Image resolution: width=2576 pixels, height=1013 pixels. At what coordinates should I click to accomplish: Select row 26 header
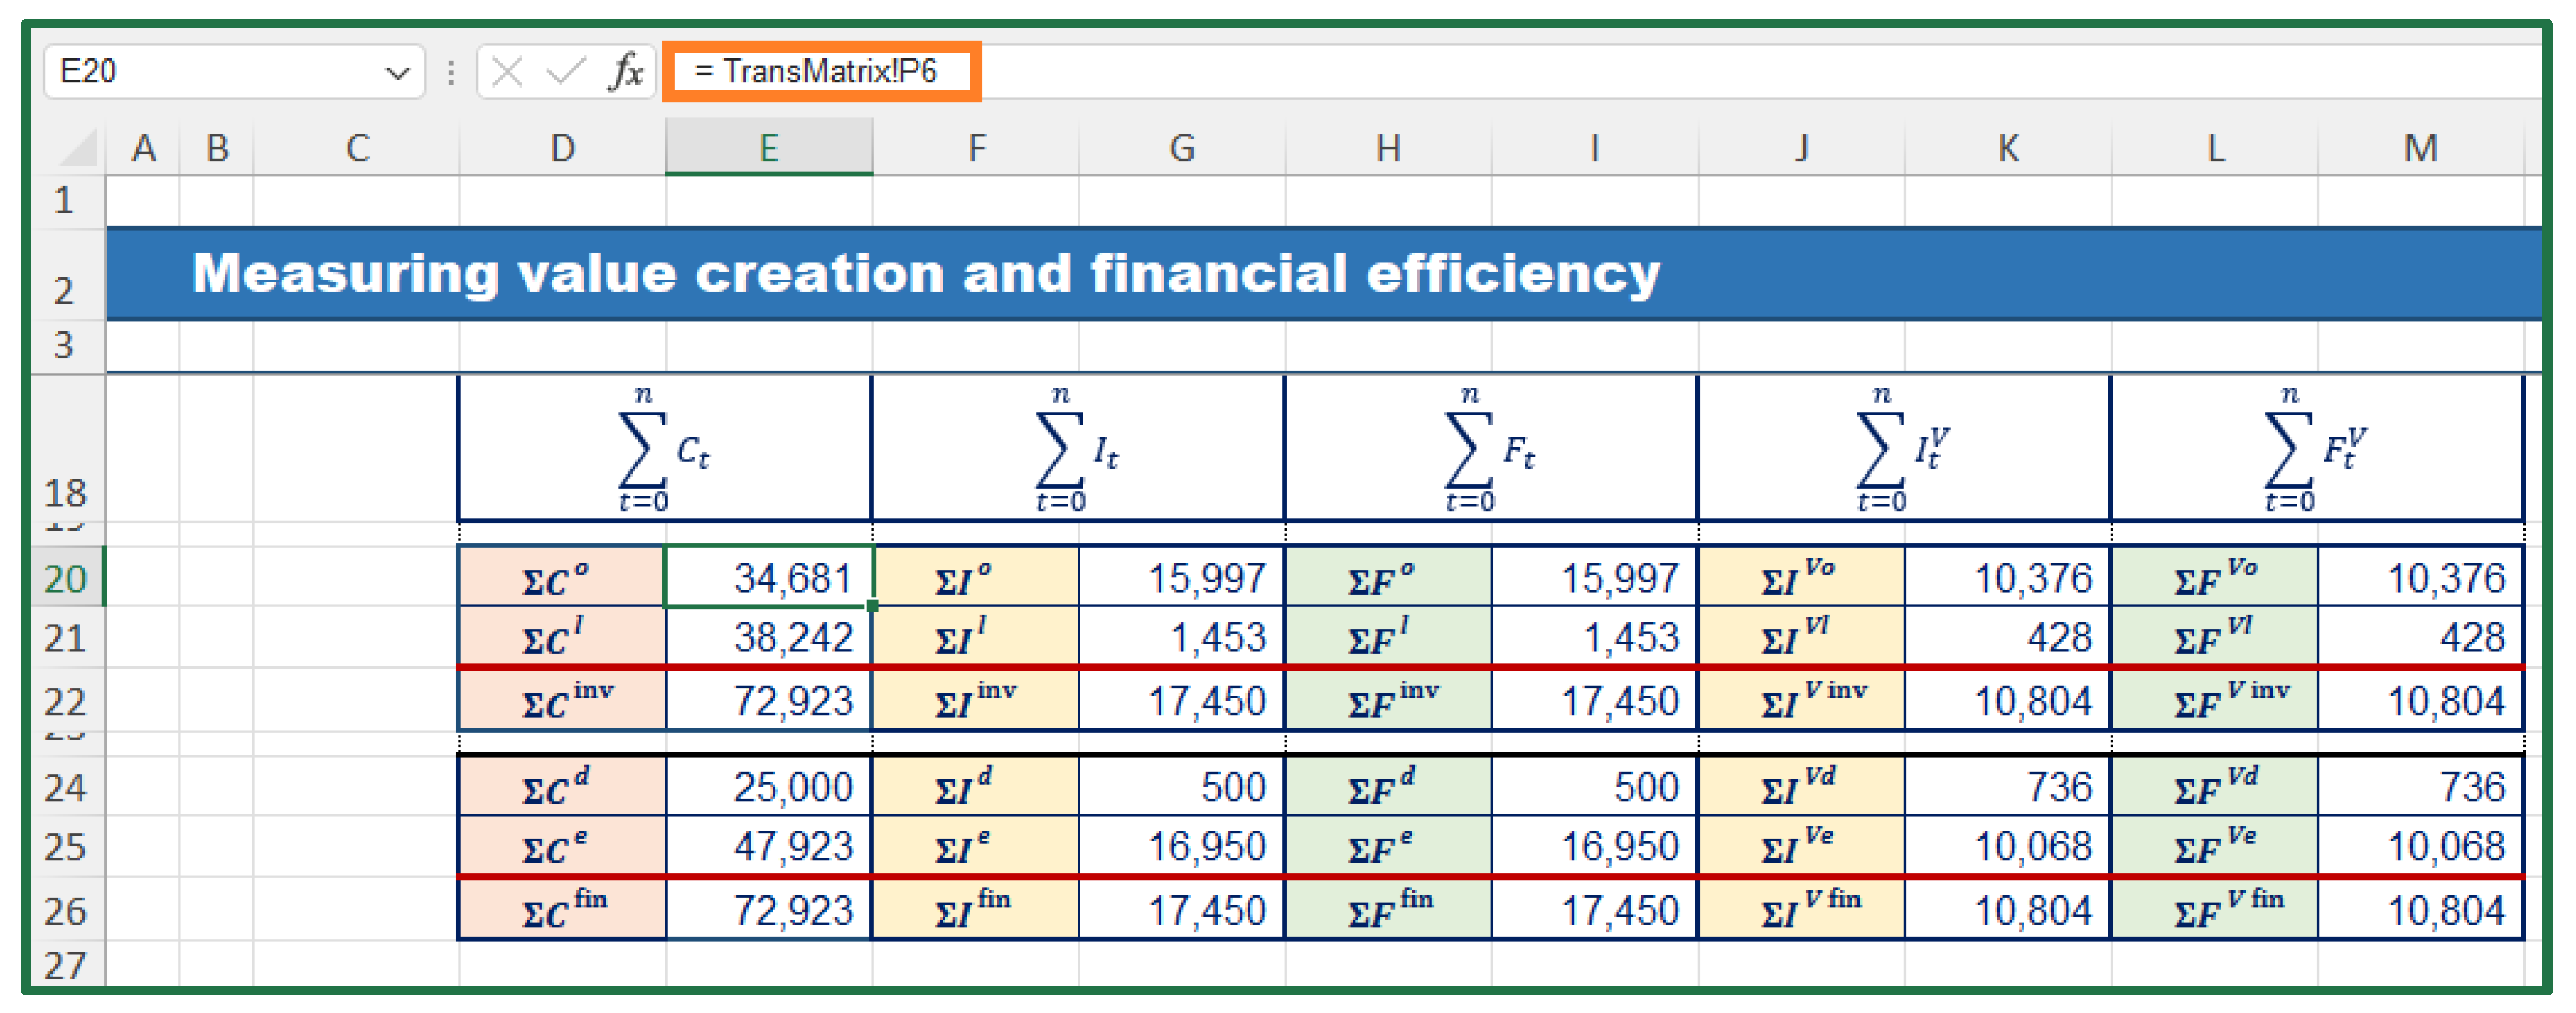[66, 910]
